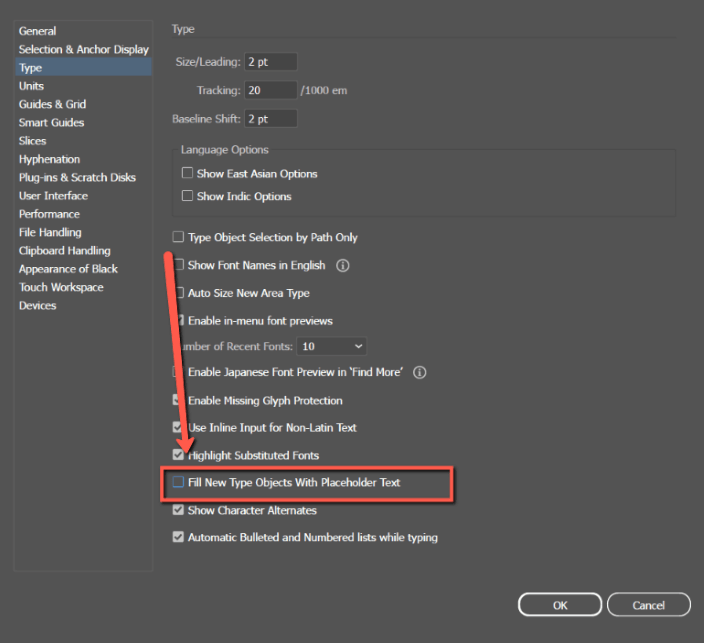Toggle Type Object Selection by Path Only
The height and width of the screenshot is (643, 704).
pos(178,237)
